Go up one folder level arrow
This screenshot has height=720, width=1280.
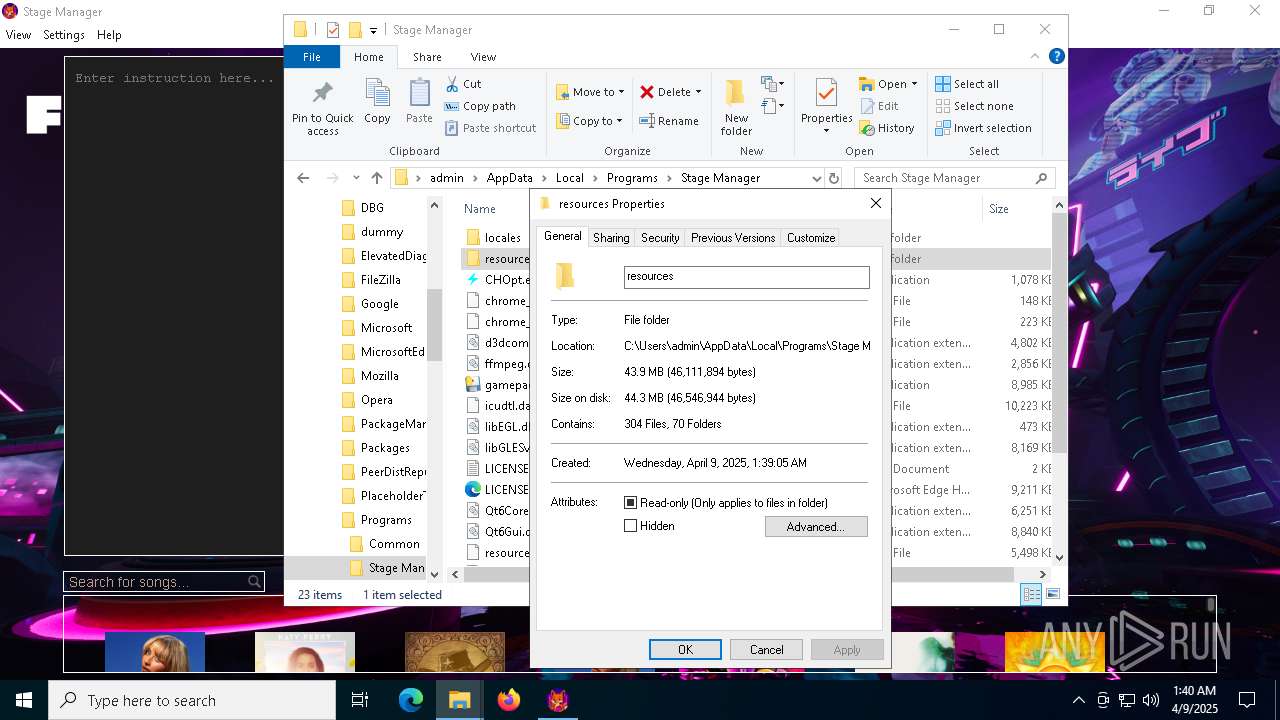coord(376,178)
